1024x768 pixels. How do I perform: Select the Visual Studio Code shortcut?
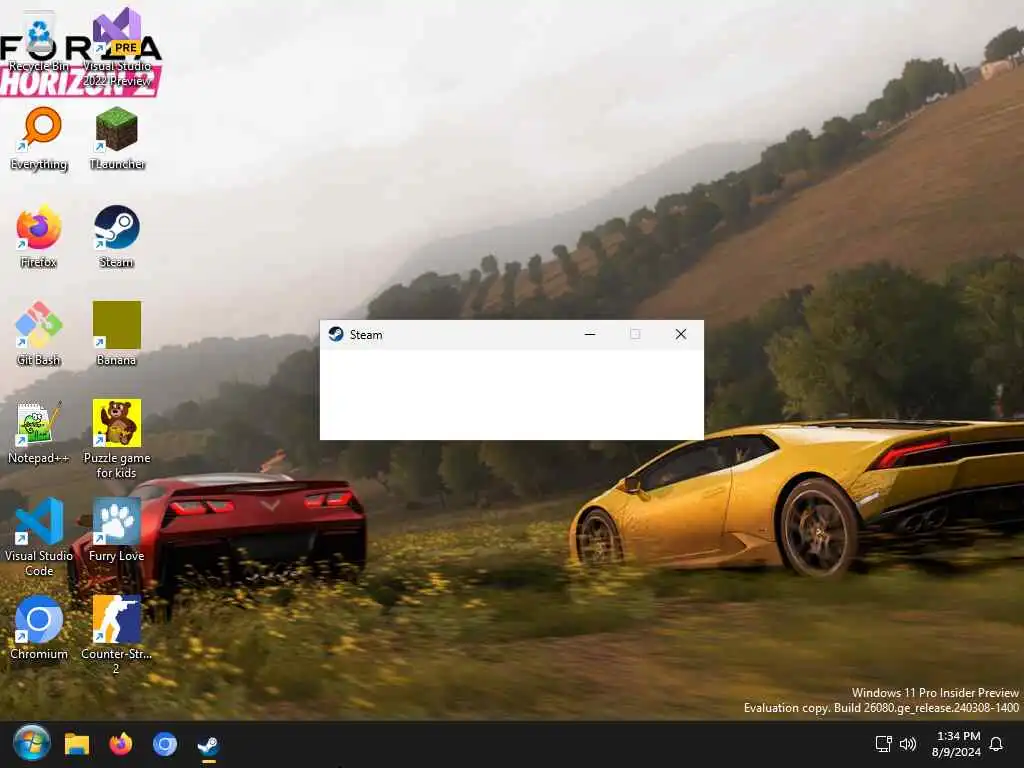[x=39, y=537]
